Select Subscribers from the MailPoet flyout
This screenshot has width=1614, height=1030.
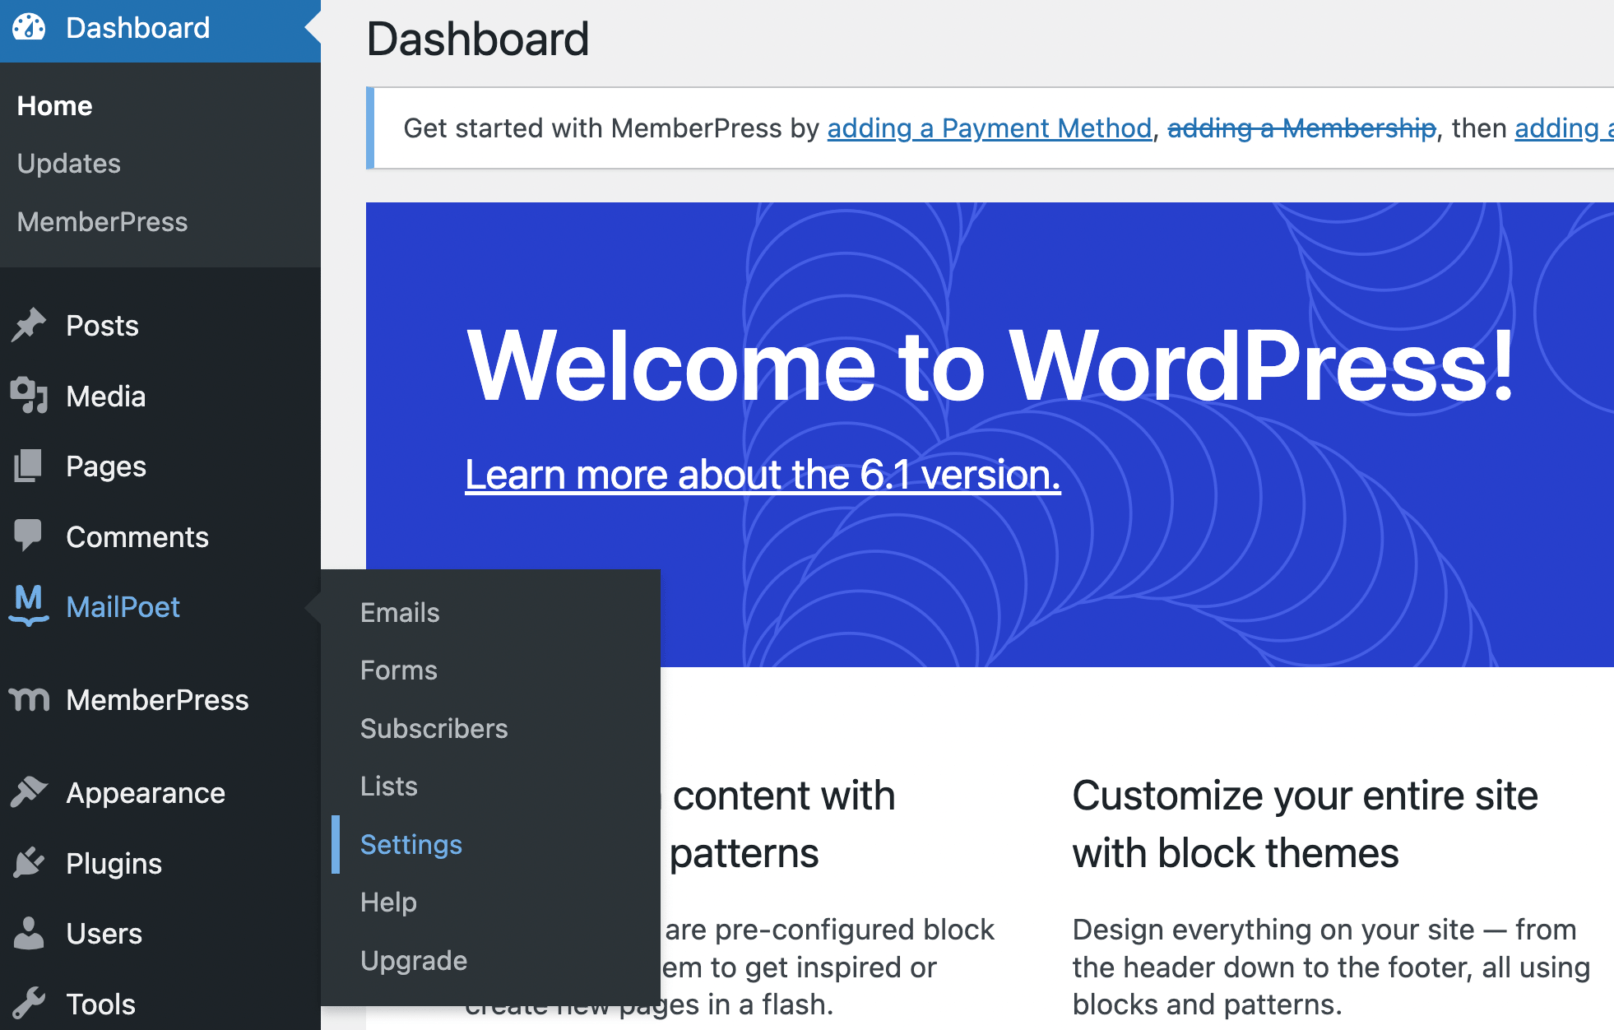coord(434,728)
